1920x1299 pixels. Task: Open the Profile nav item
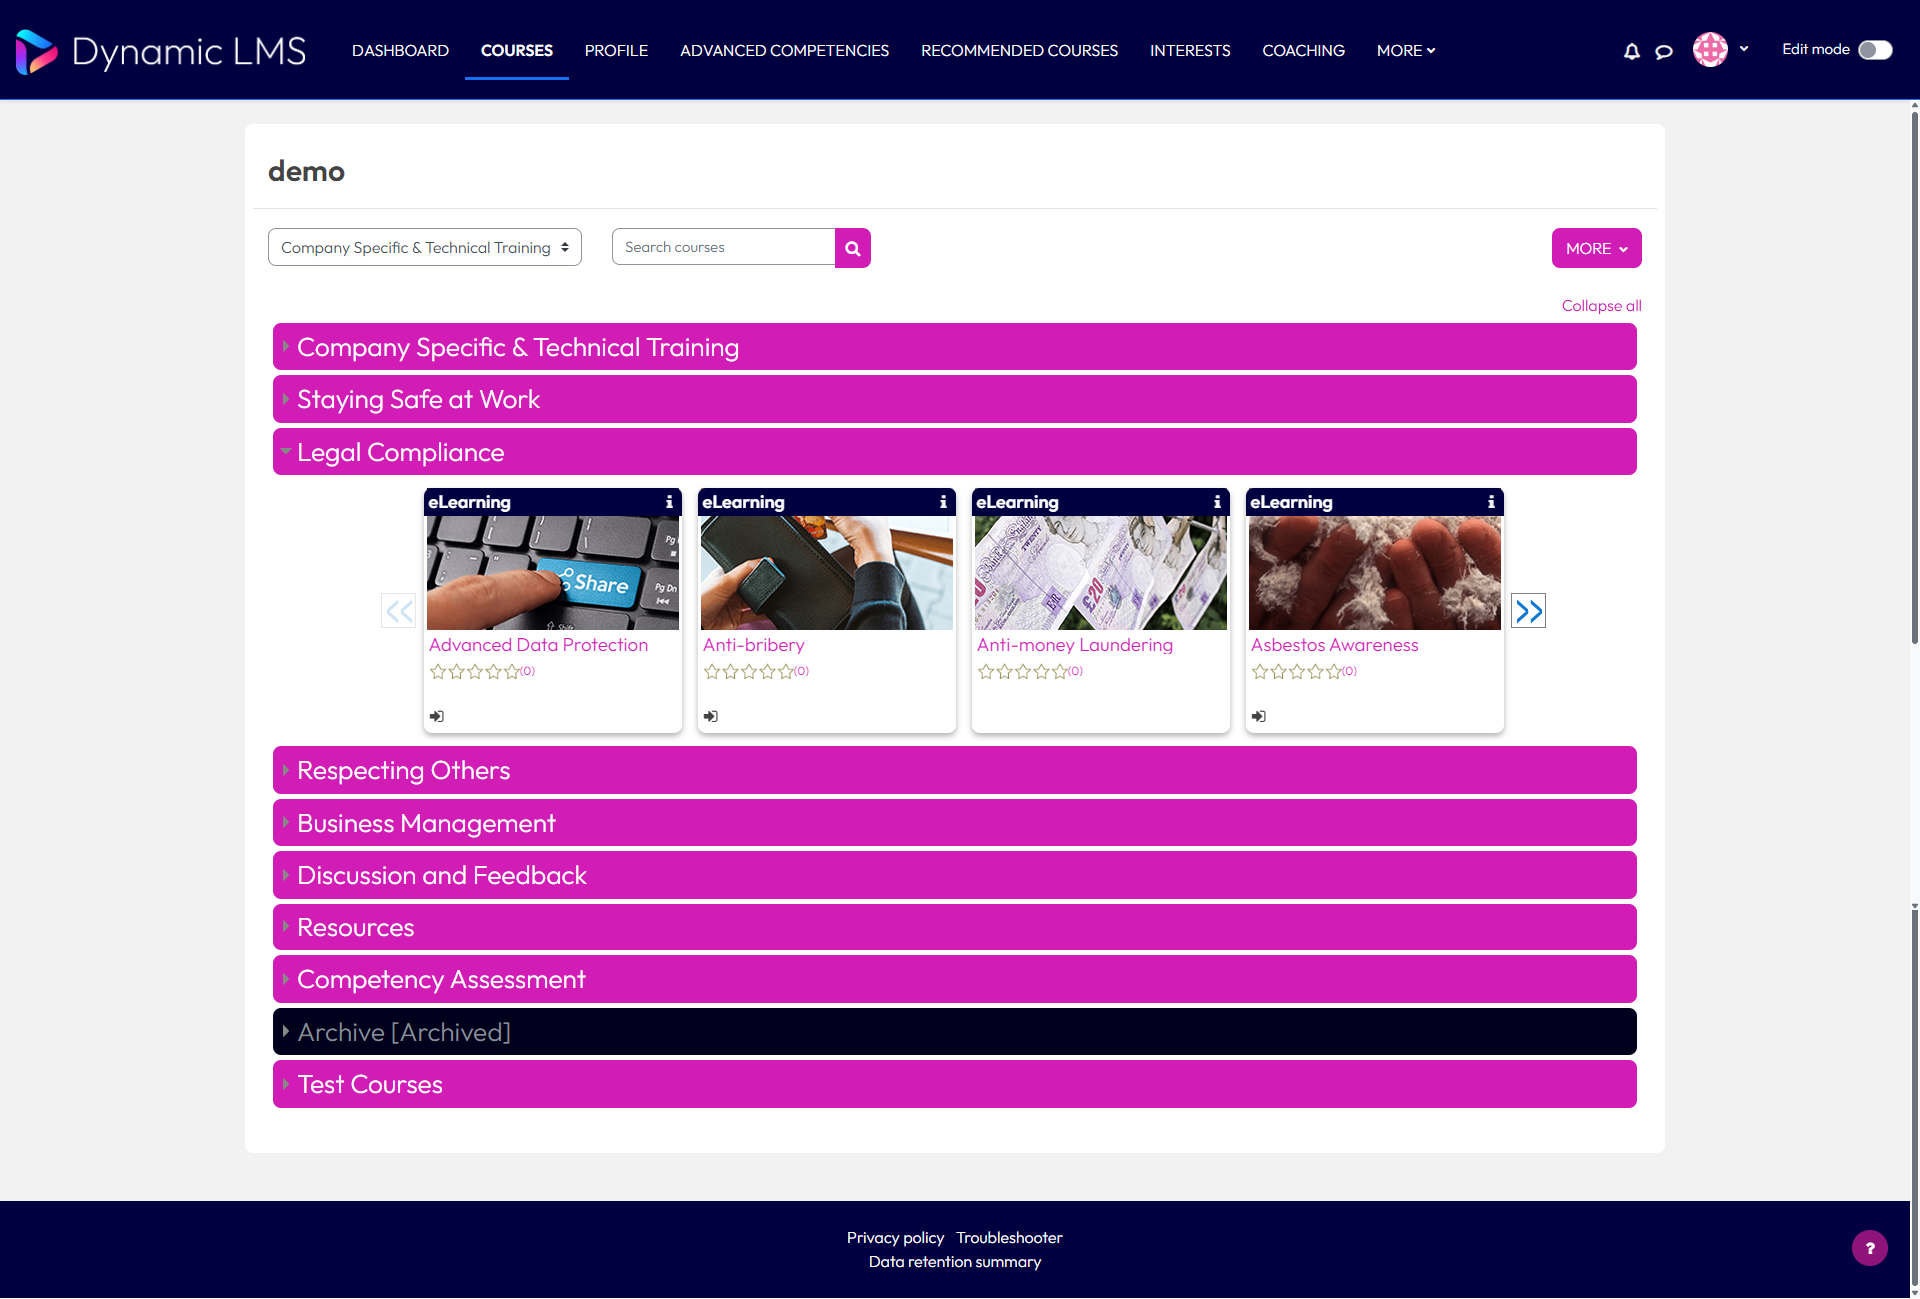[616, 51]
